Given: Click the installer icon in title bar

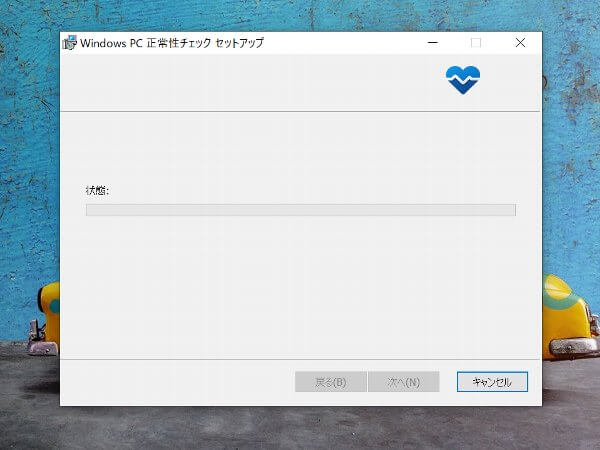Looking at the screenshot, I should 70,42.
